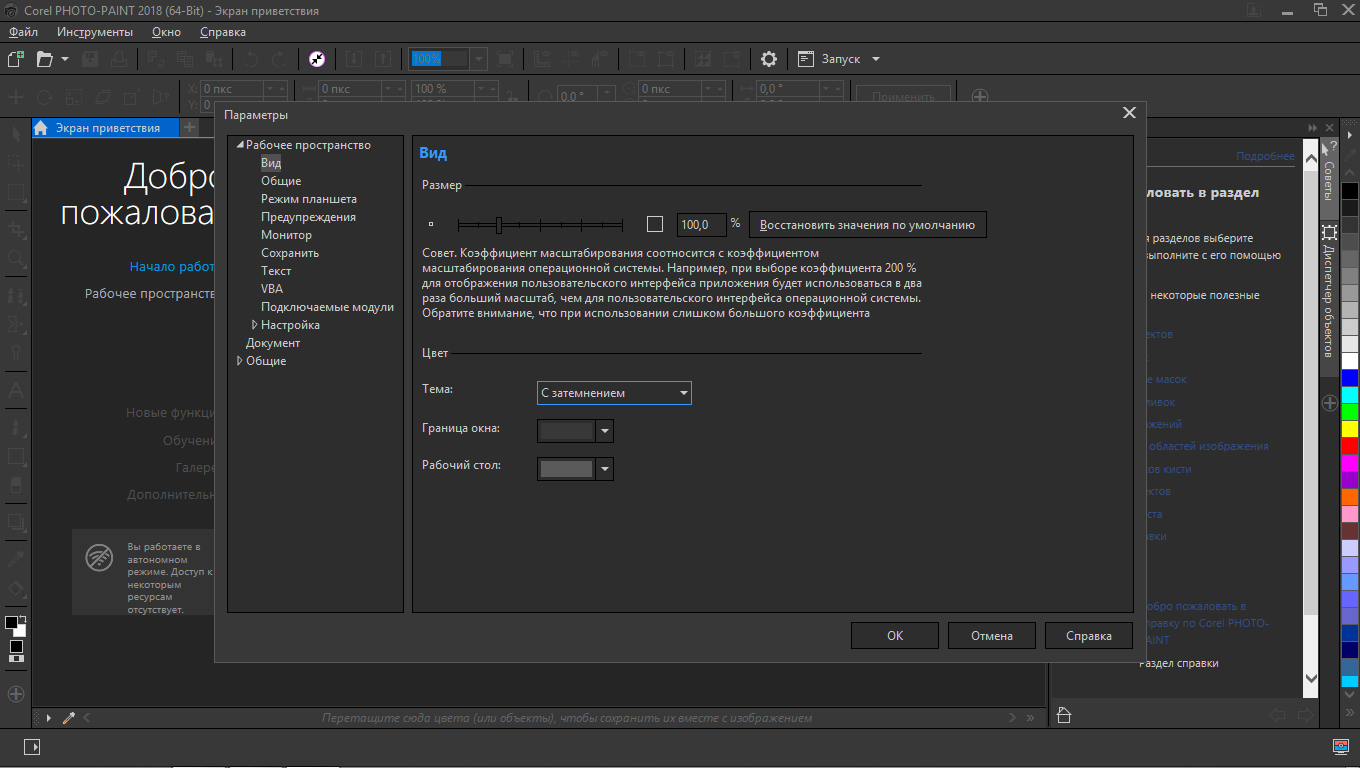Screen dimensions: 1360x768
Task: Click the Open folder icon in toolbar
Action: pos(45,59)
